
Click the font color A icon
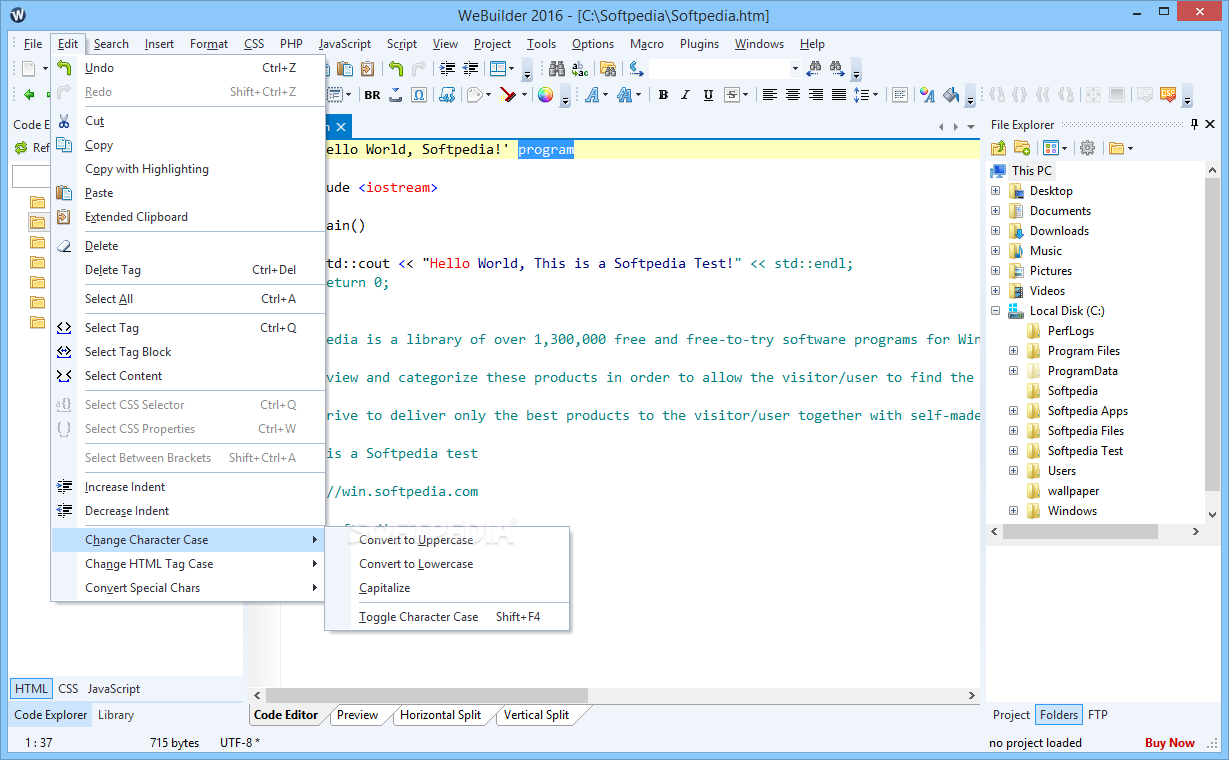(x=927, y=95)
